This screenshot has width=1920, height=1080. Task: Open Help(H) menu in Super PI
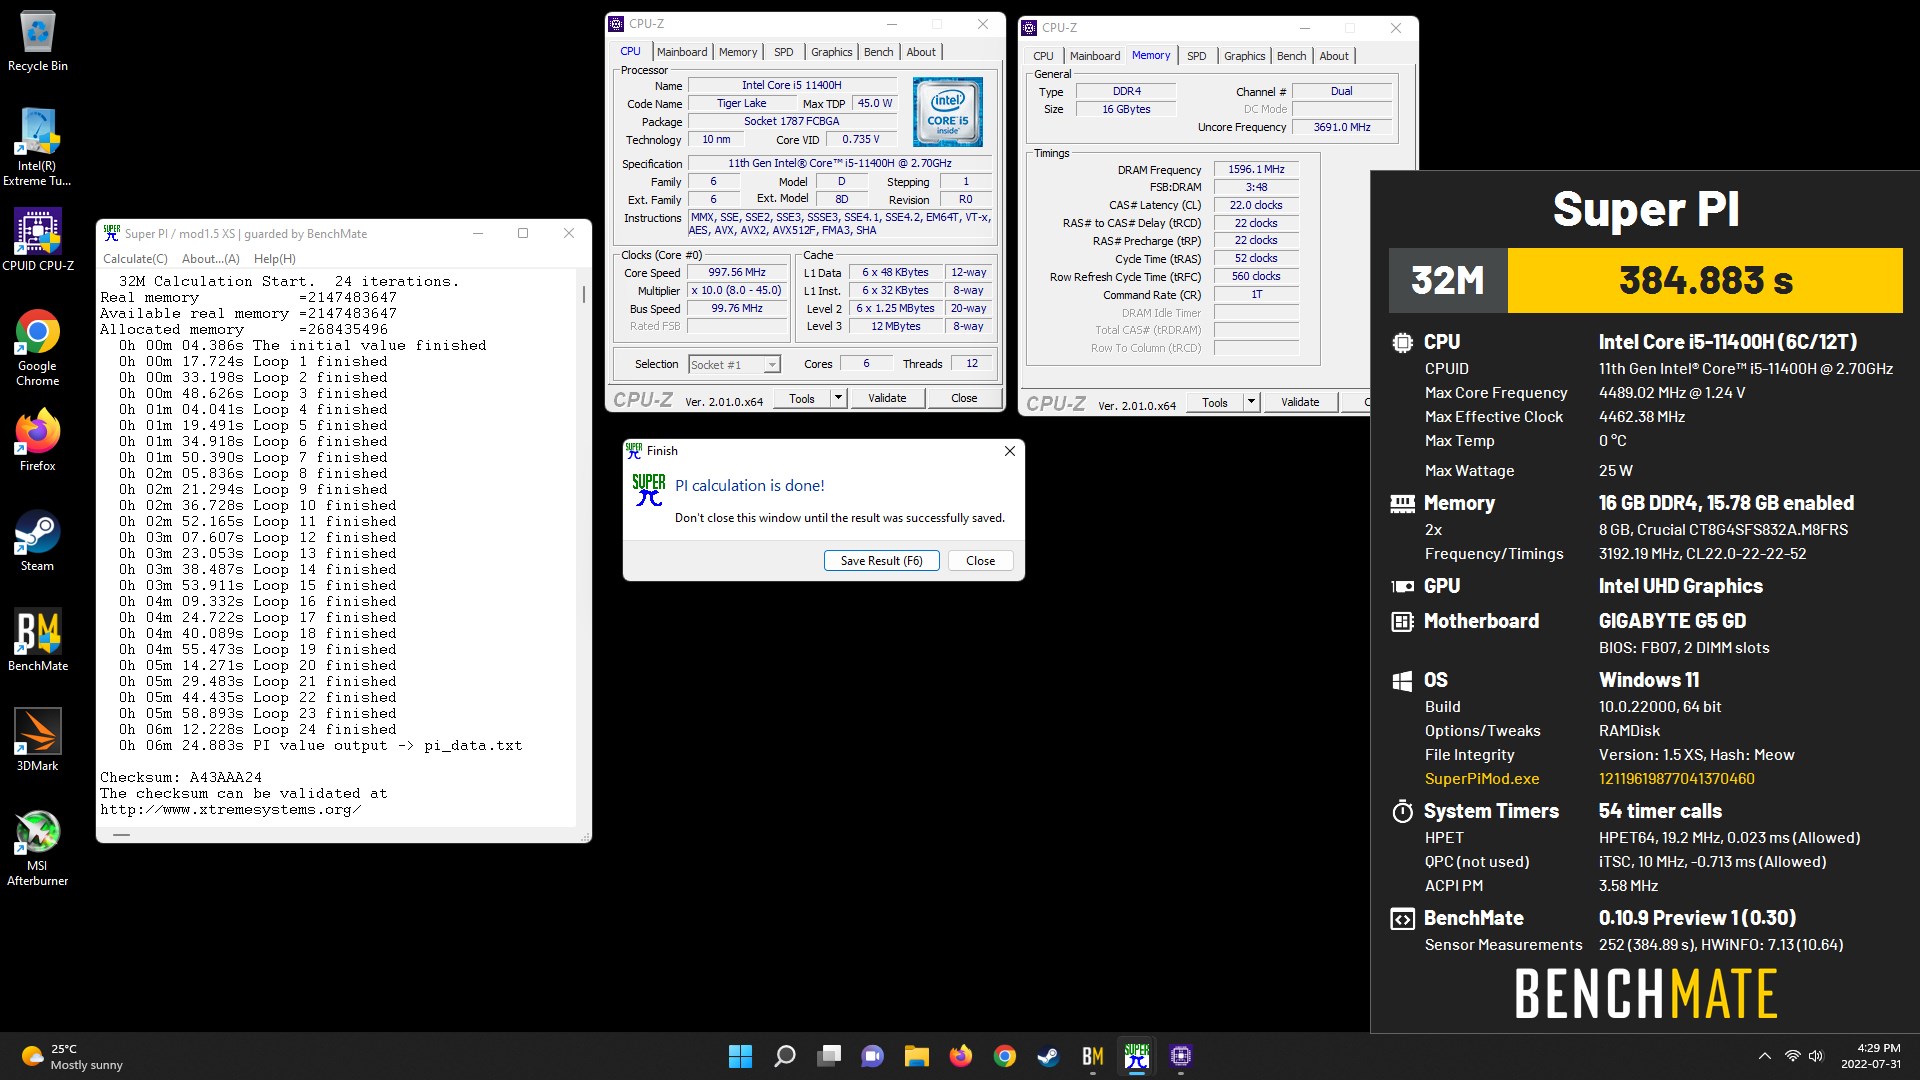(275, 259)
